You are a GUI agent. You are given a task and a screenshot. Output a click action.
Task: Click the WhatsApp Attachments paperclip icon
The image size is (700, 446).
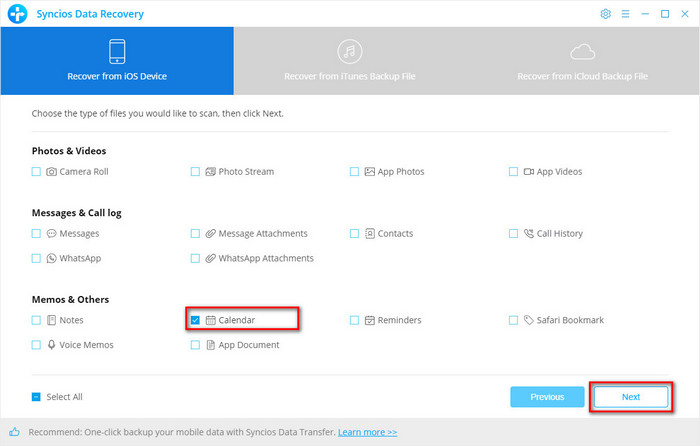[210, 258]
